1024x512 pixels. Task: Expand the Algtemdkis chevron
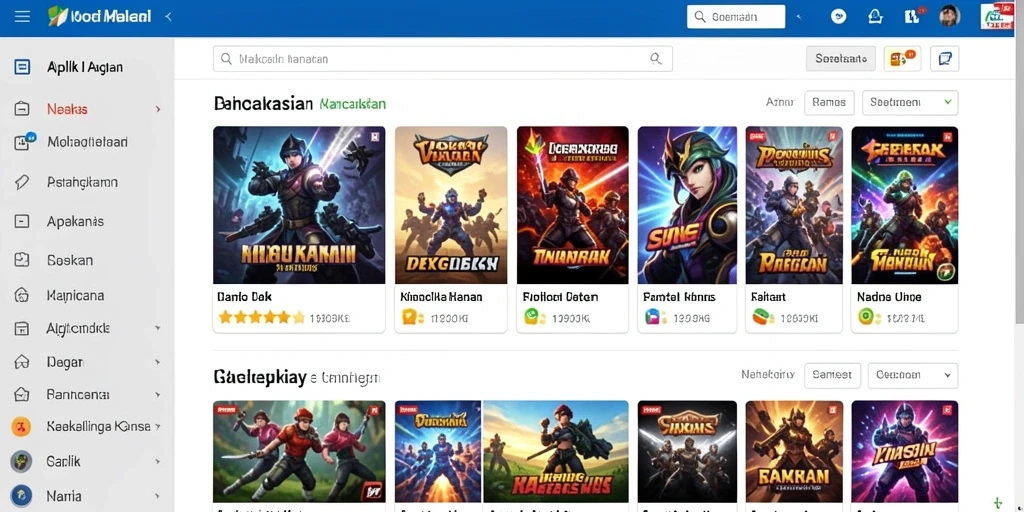(x=157, y=328)
